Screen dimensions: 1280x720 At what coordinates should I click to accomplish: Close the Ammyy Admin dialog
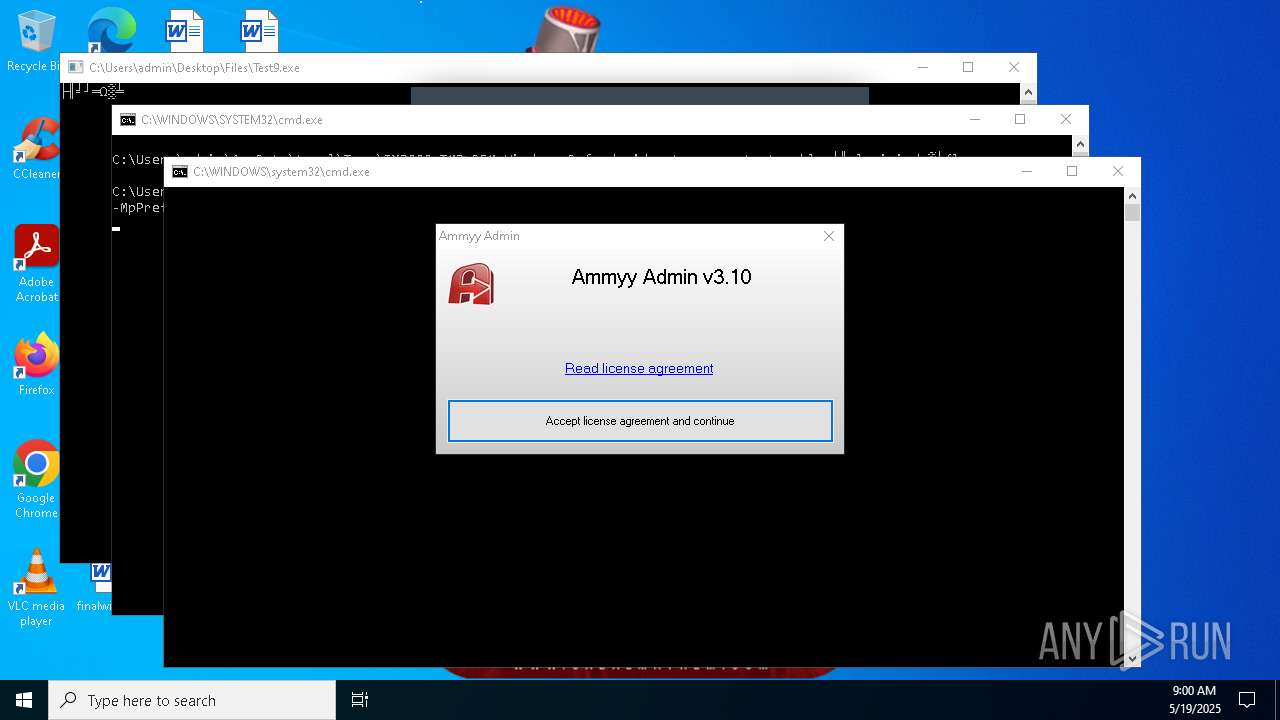click(828, 236)
